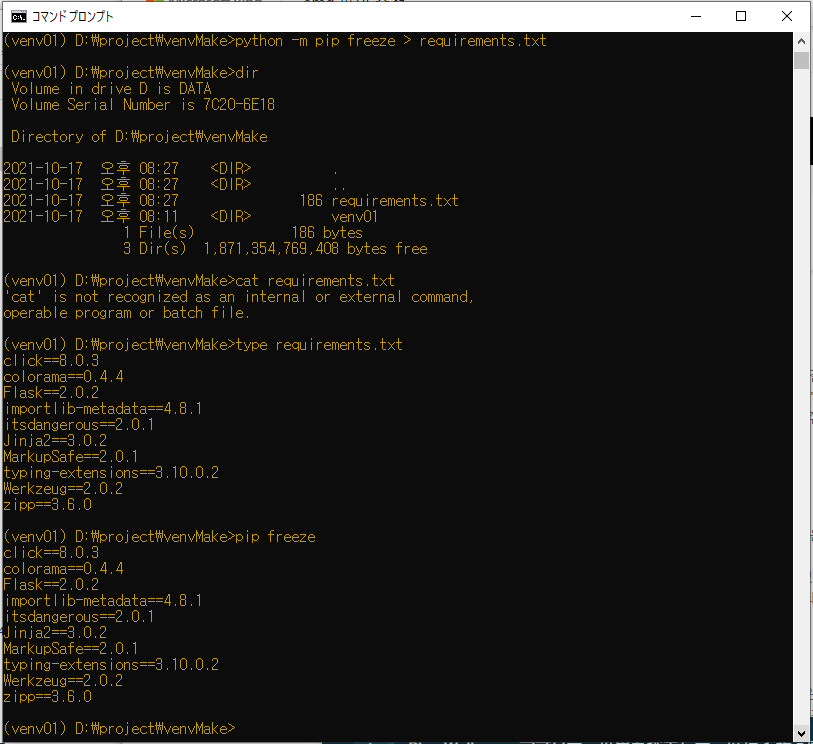The width and height of the screenshot is (813, 744).
Task: Click the scrollbar down arrow
Action: (x=801, y=733)
